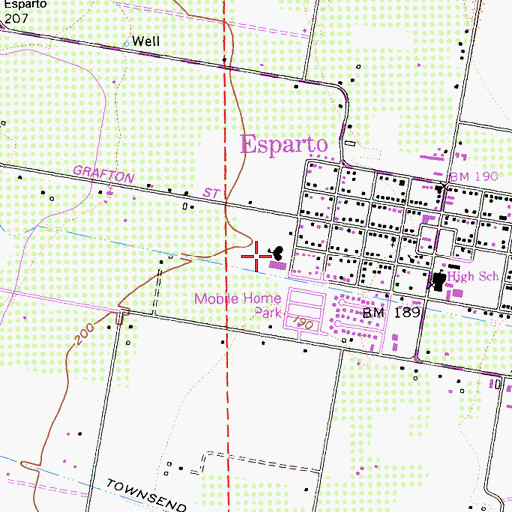
Task: Click the small blue well circle symbol
Action: (127, 44)
